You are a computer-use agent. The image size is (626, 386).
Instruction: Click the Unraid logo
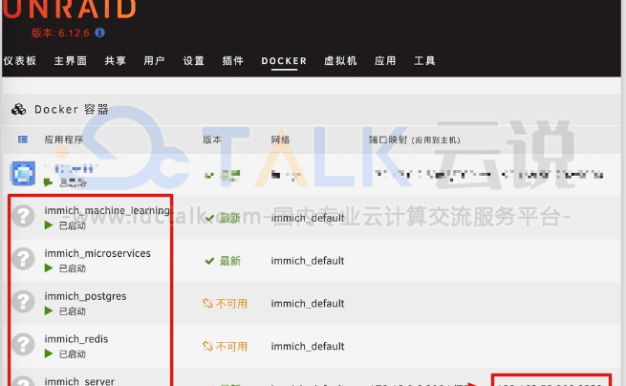69,9
